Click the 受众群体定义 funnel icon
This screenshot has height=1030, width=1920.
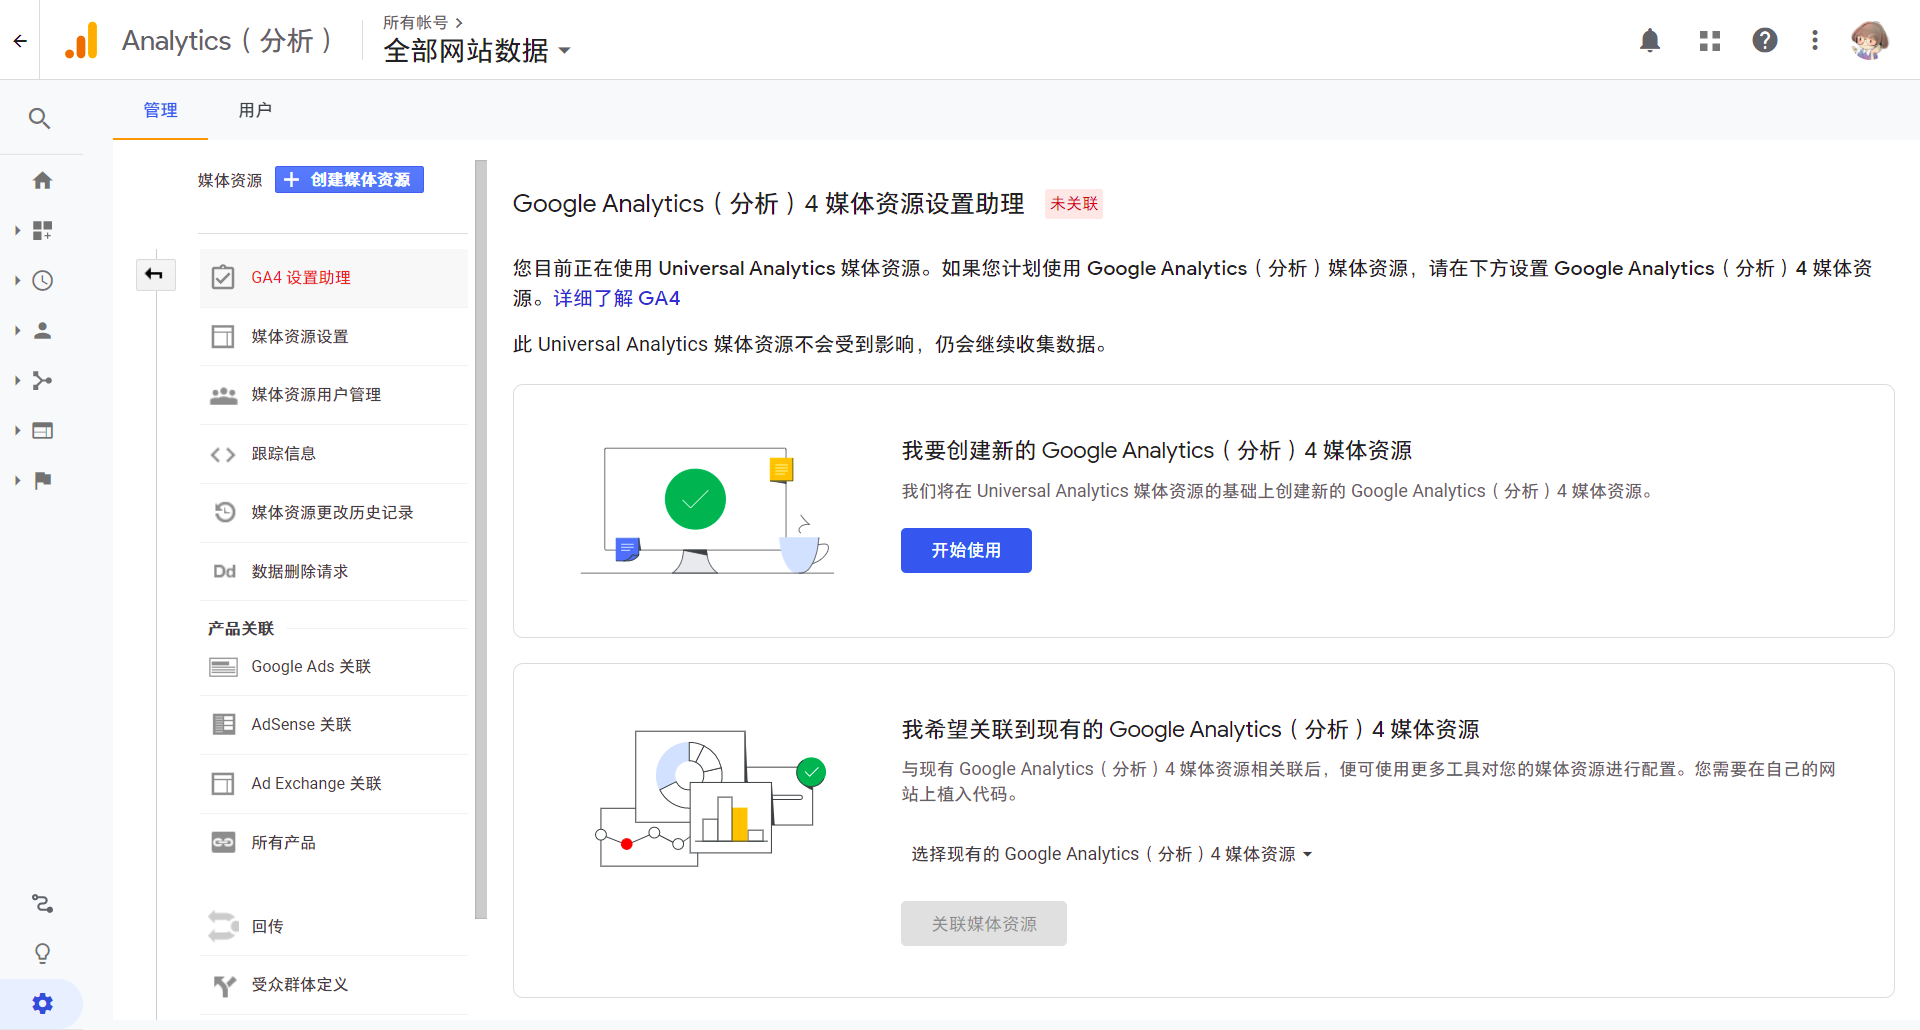tap(224, 985)
